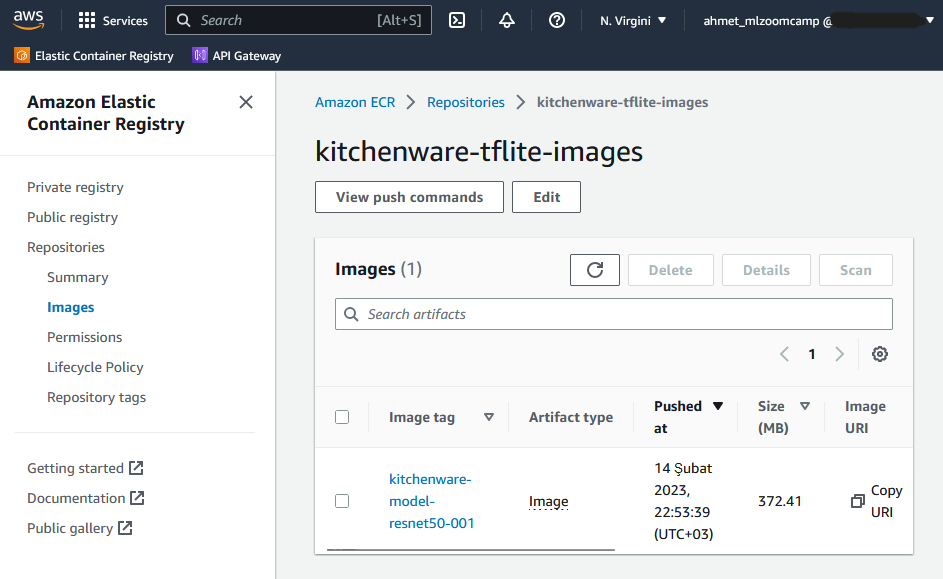
Task: Close the Amazon ECR side navigation
Action: (x=246, y=102)
